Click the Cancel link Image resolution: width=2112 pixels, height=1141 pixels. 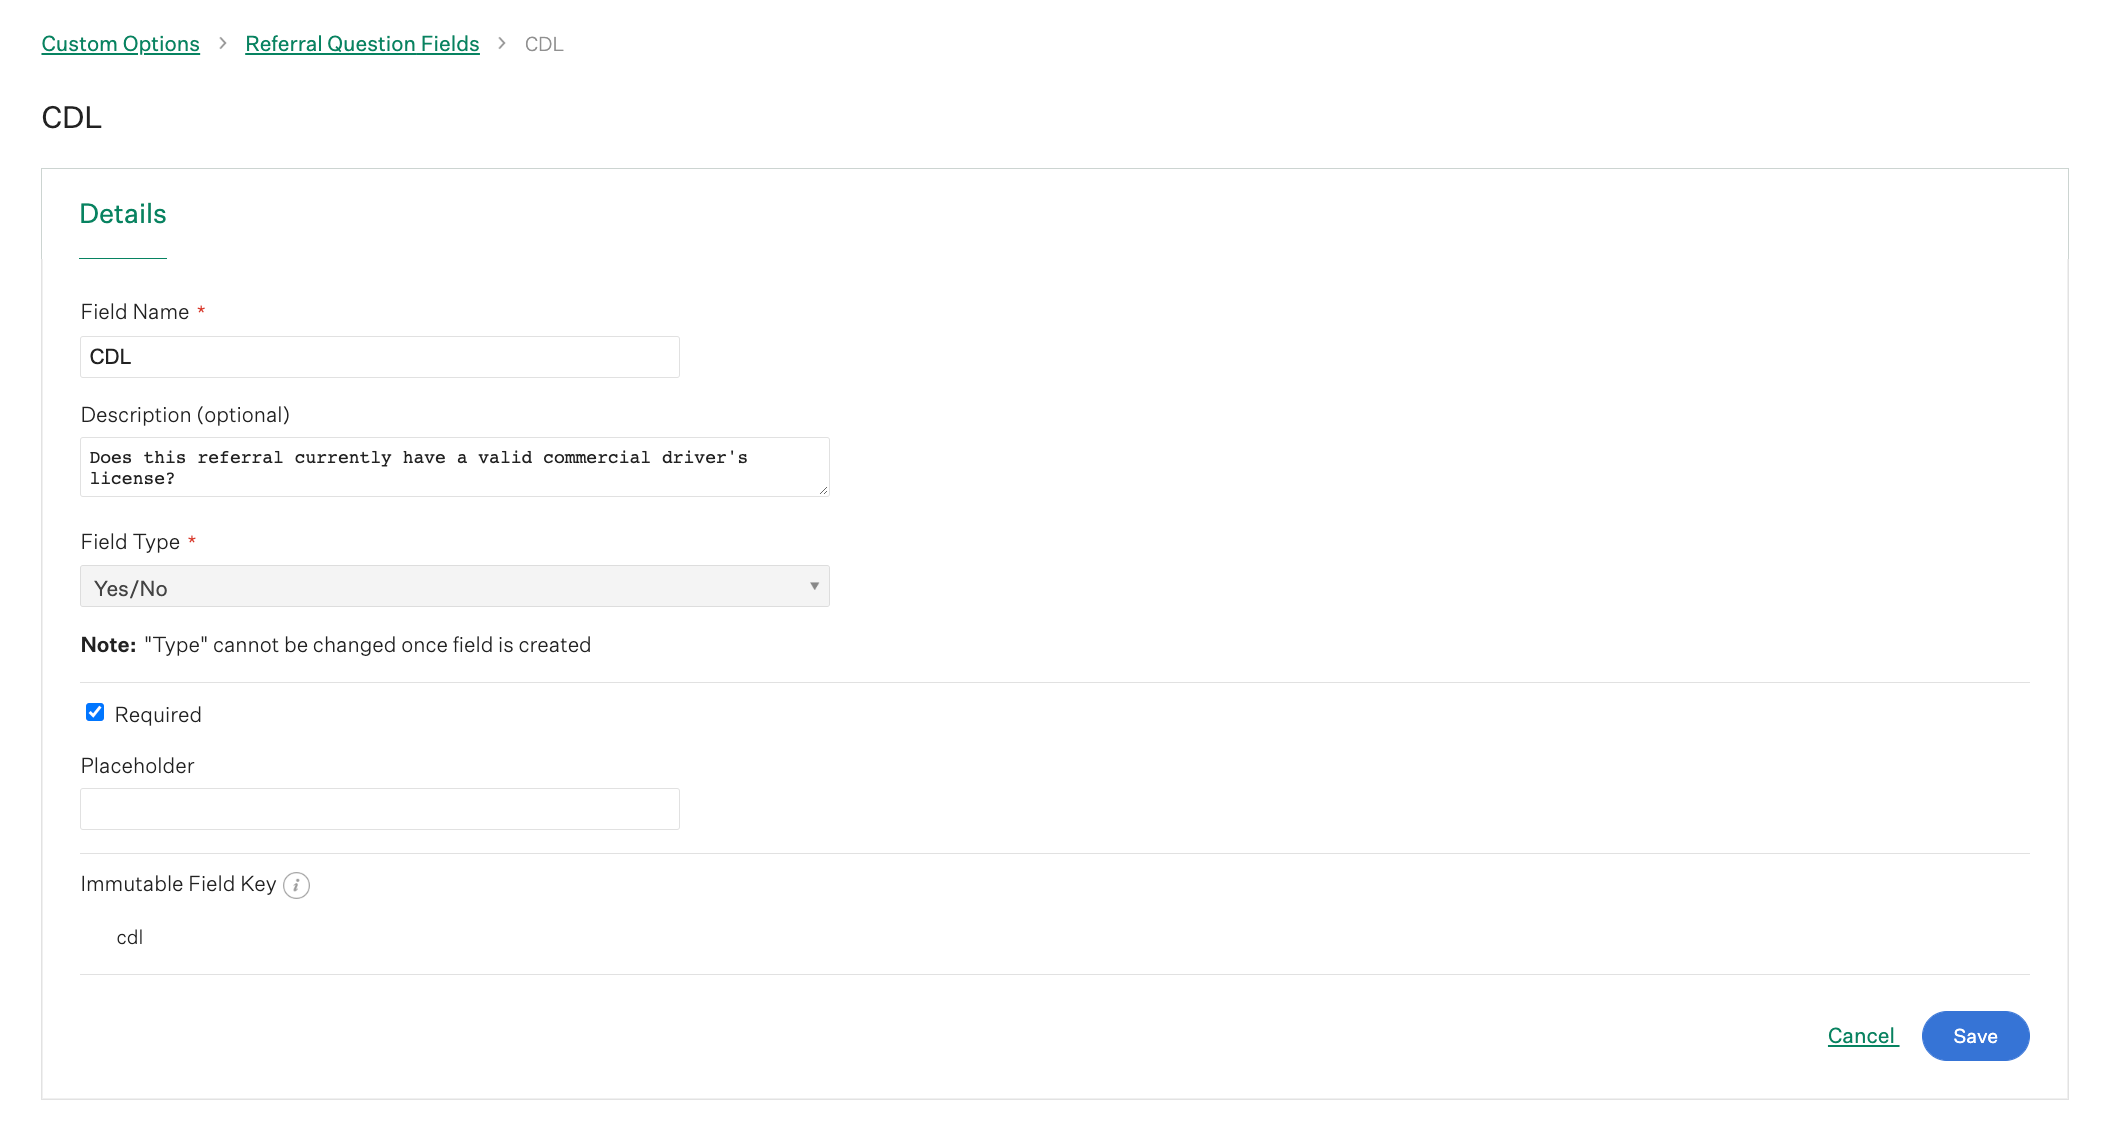[x=1862, y=1036]
